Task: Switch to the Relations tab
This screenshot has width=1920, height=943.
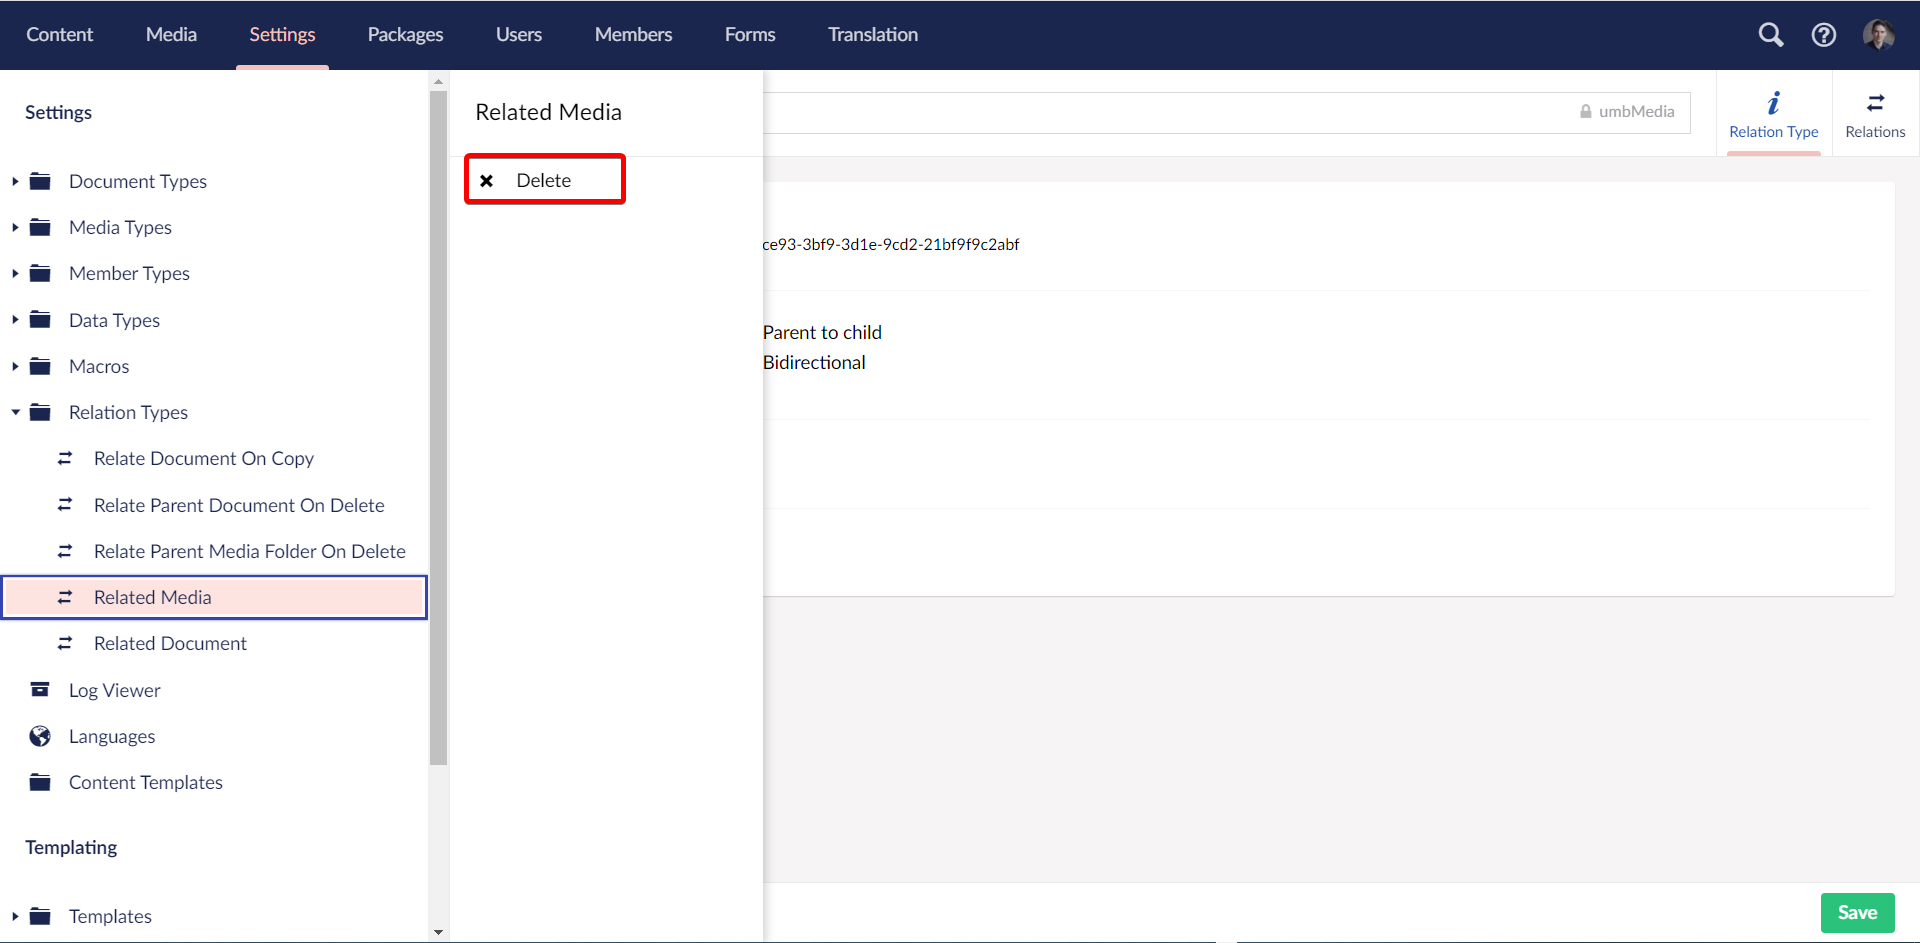Action: (1875, 113)
